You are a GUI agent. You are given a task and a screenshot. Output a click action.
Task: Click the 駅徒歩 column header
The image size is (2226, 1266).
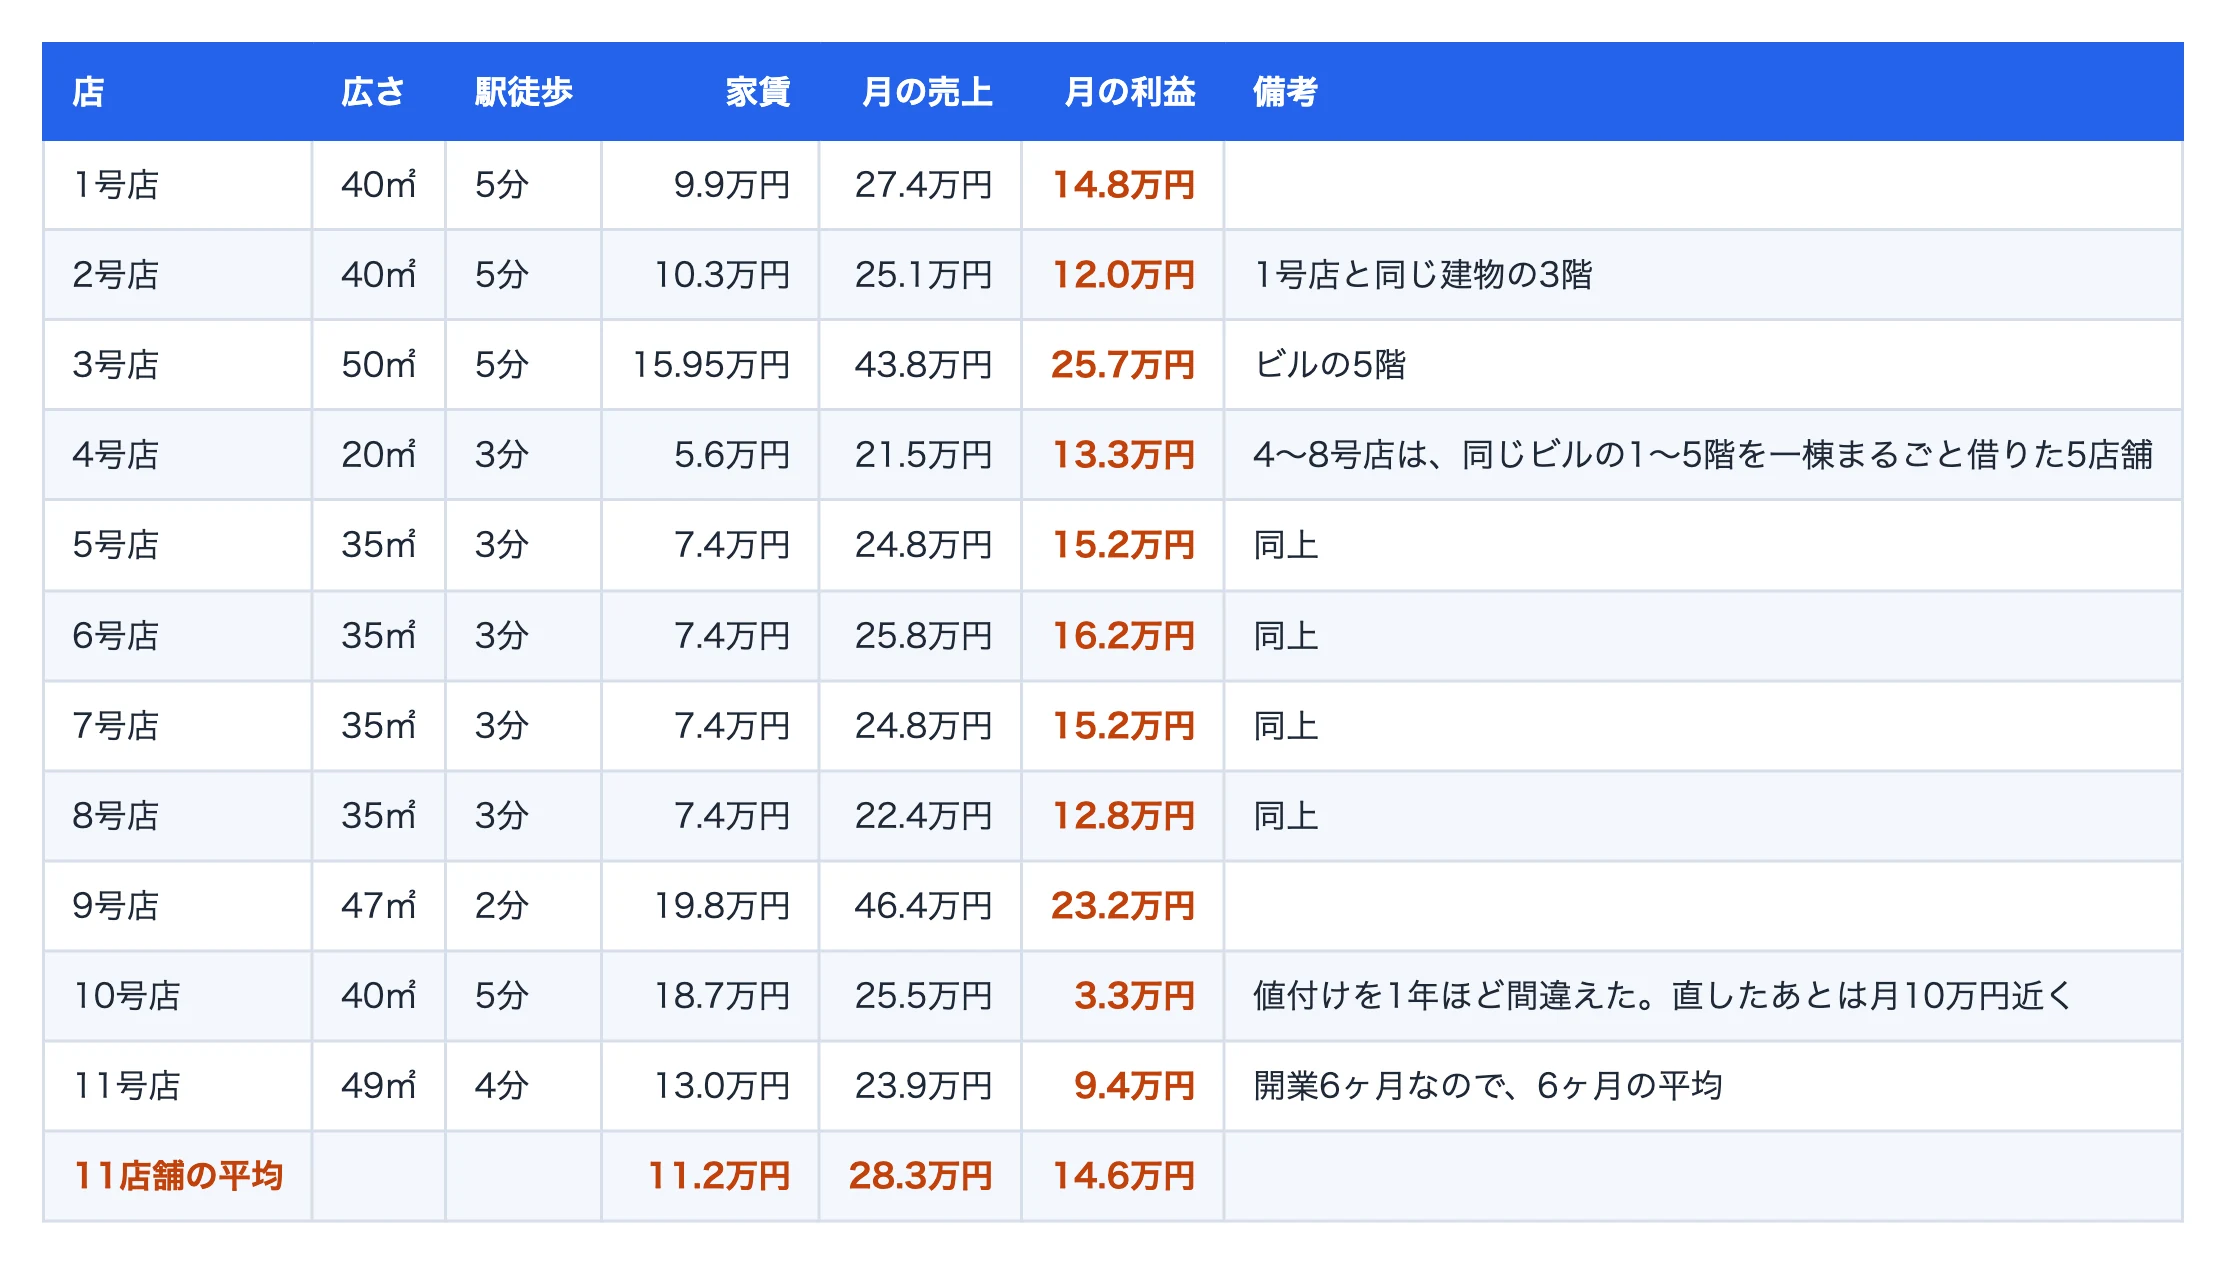click(x=523, y=92)
